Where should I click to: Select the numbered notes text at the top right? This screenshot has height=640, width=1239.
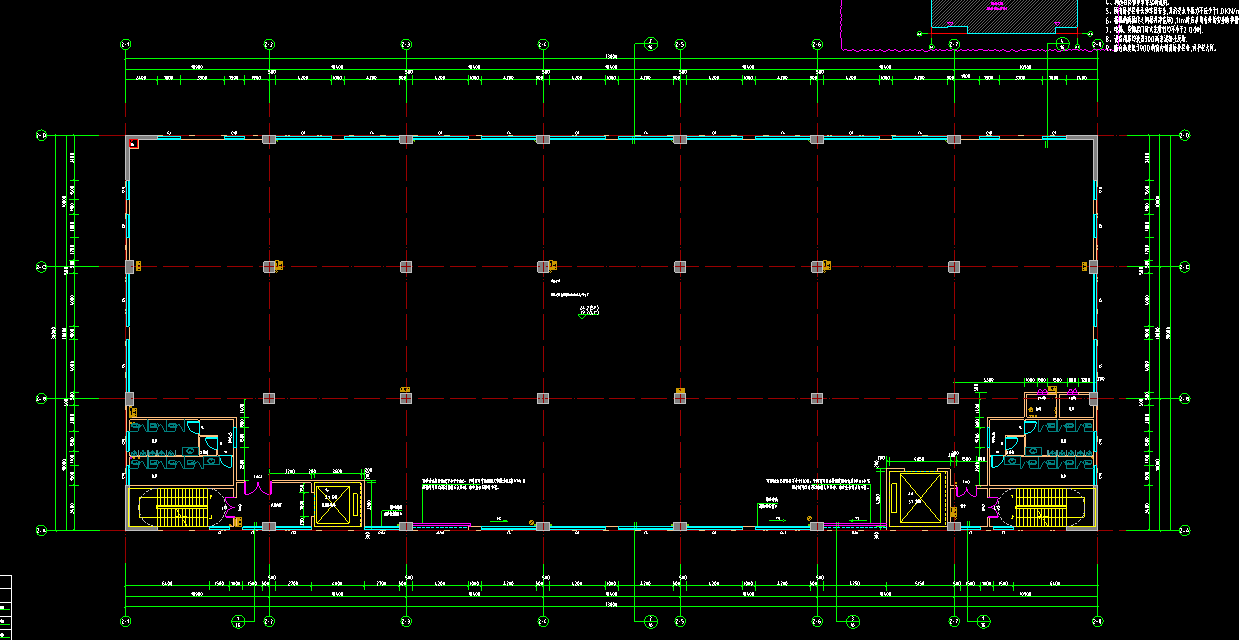(x=1170, y=25)
